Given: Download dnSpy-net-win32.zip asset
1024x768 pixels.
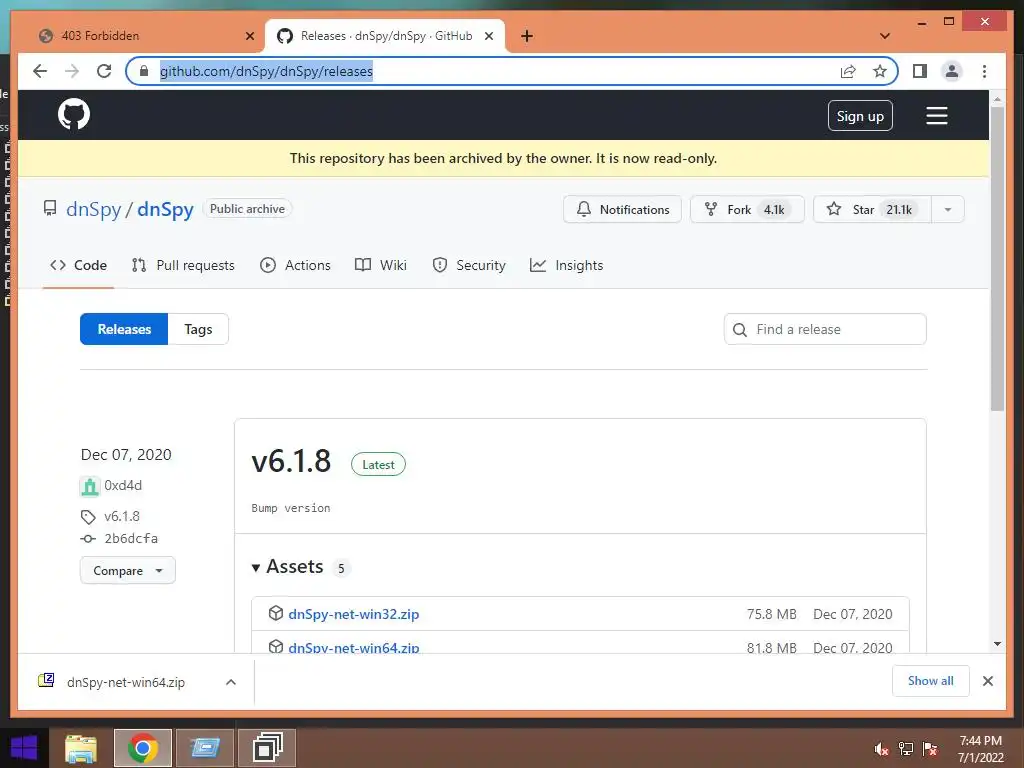Looking at the screenshot, I should (x=353, y=614).
